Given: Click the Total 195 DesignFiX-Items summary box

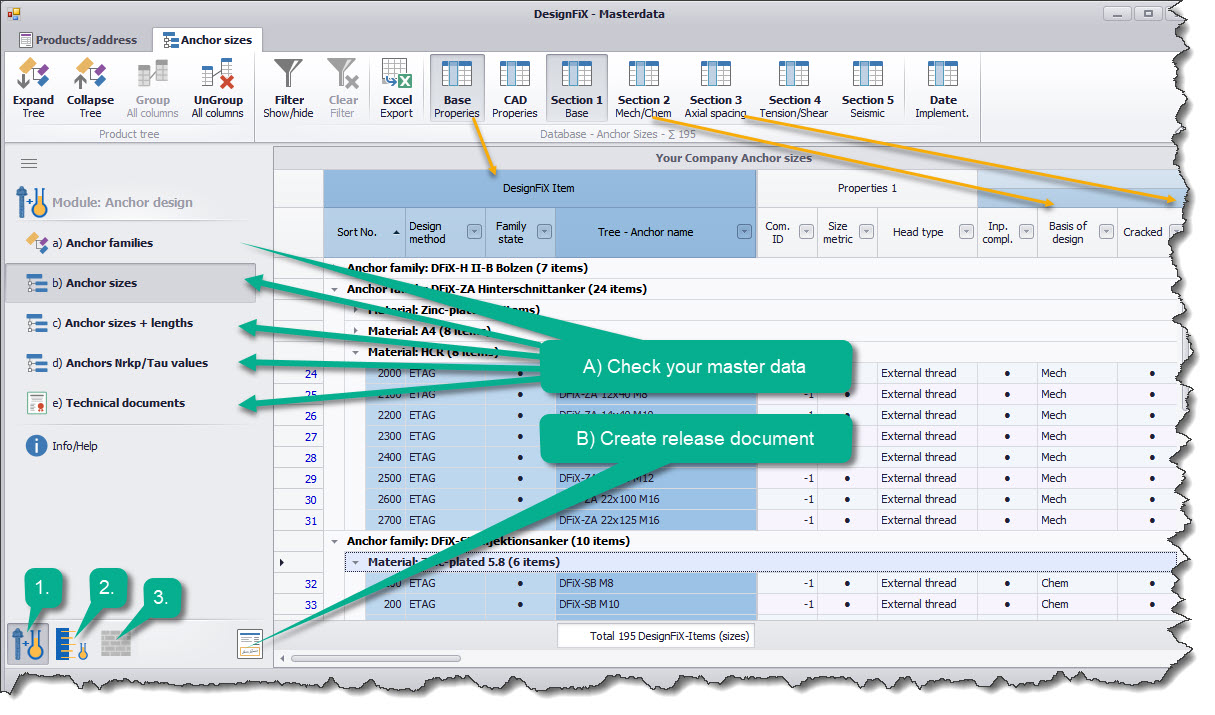Looking at the screenshot, I should click(655, 635).
